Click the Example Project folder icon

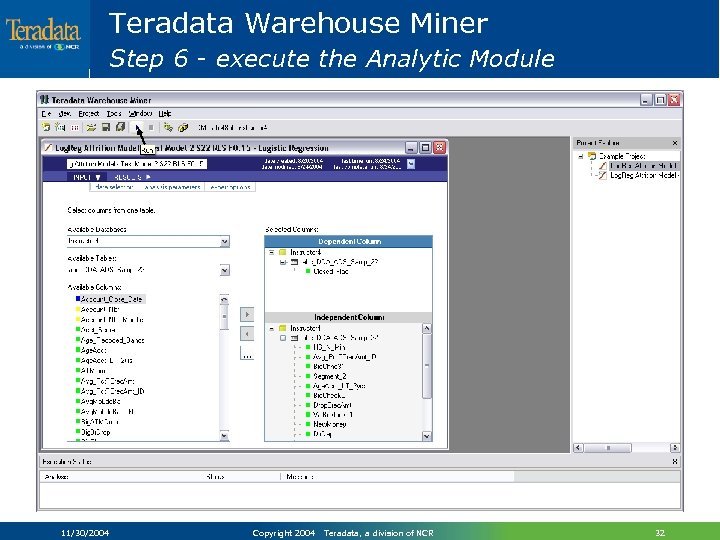click(592, 156)
